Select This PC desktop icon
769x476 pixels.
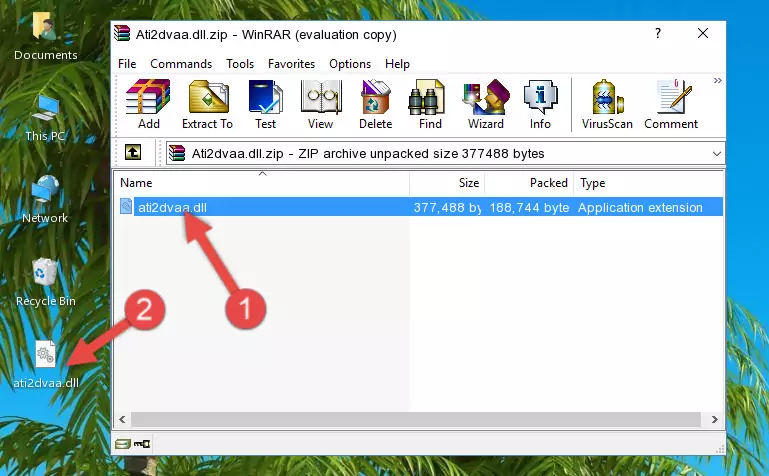(x=45, y=118)
